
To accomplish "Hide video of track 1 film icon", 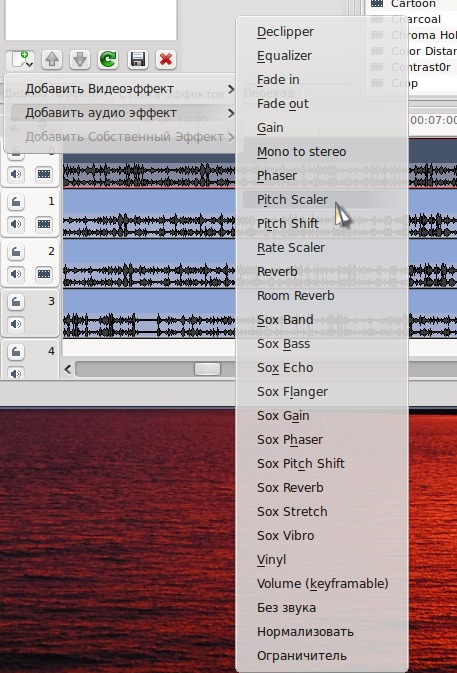I will 44,224.
